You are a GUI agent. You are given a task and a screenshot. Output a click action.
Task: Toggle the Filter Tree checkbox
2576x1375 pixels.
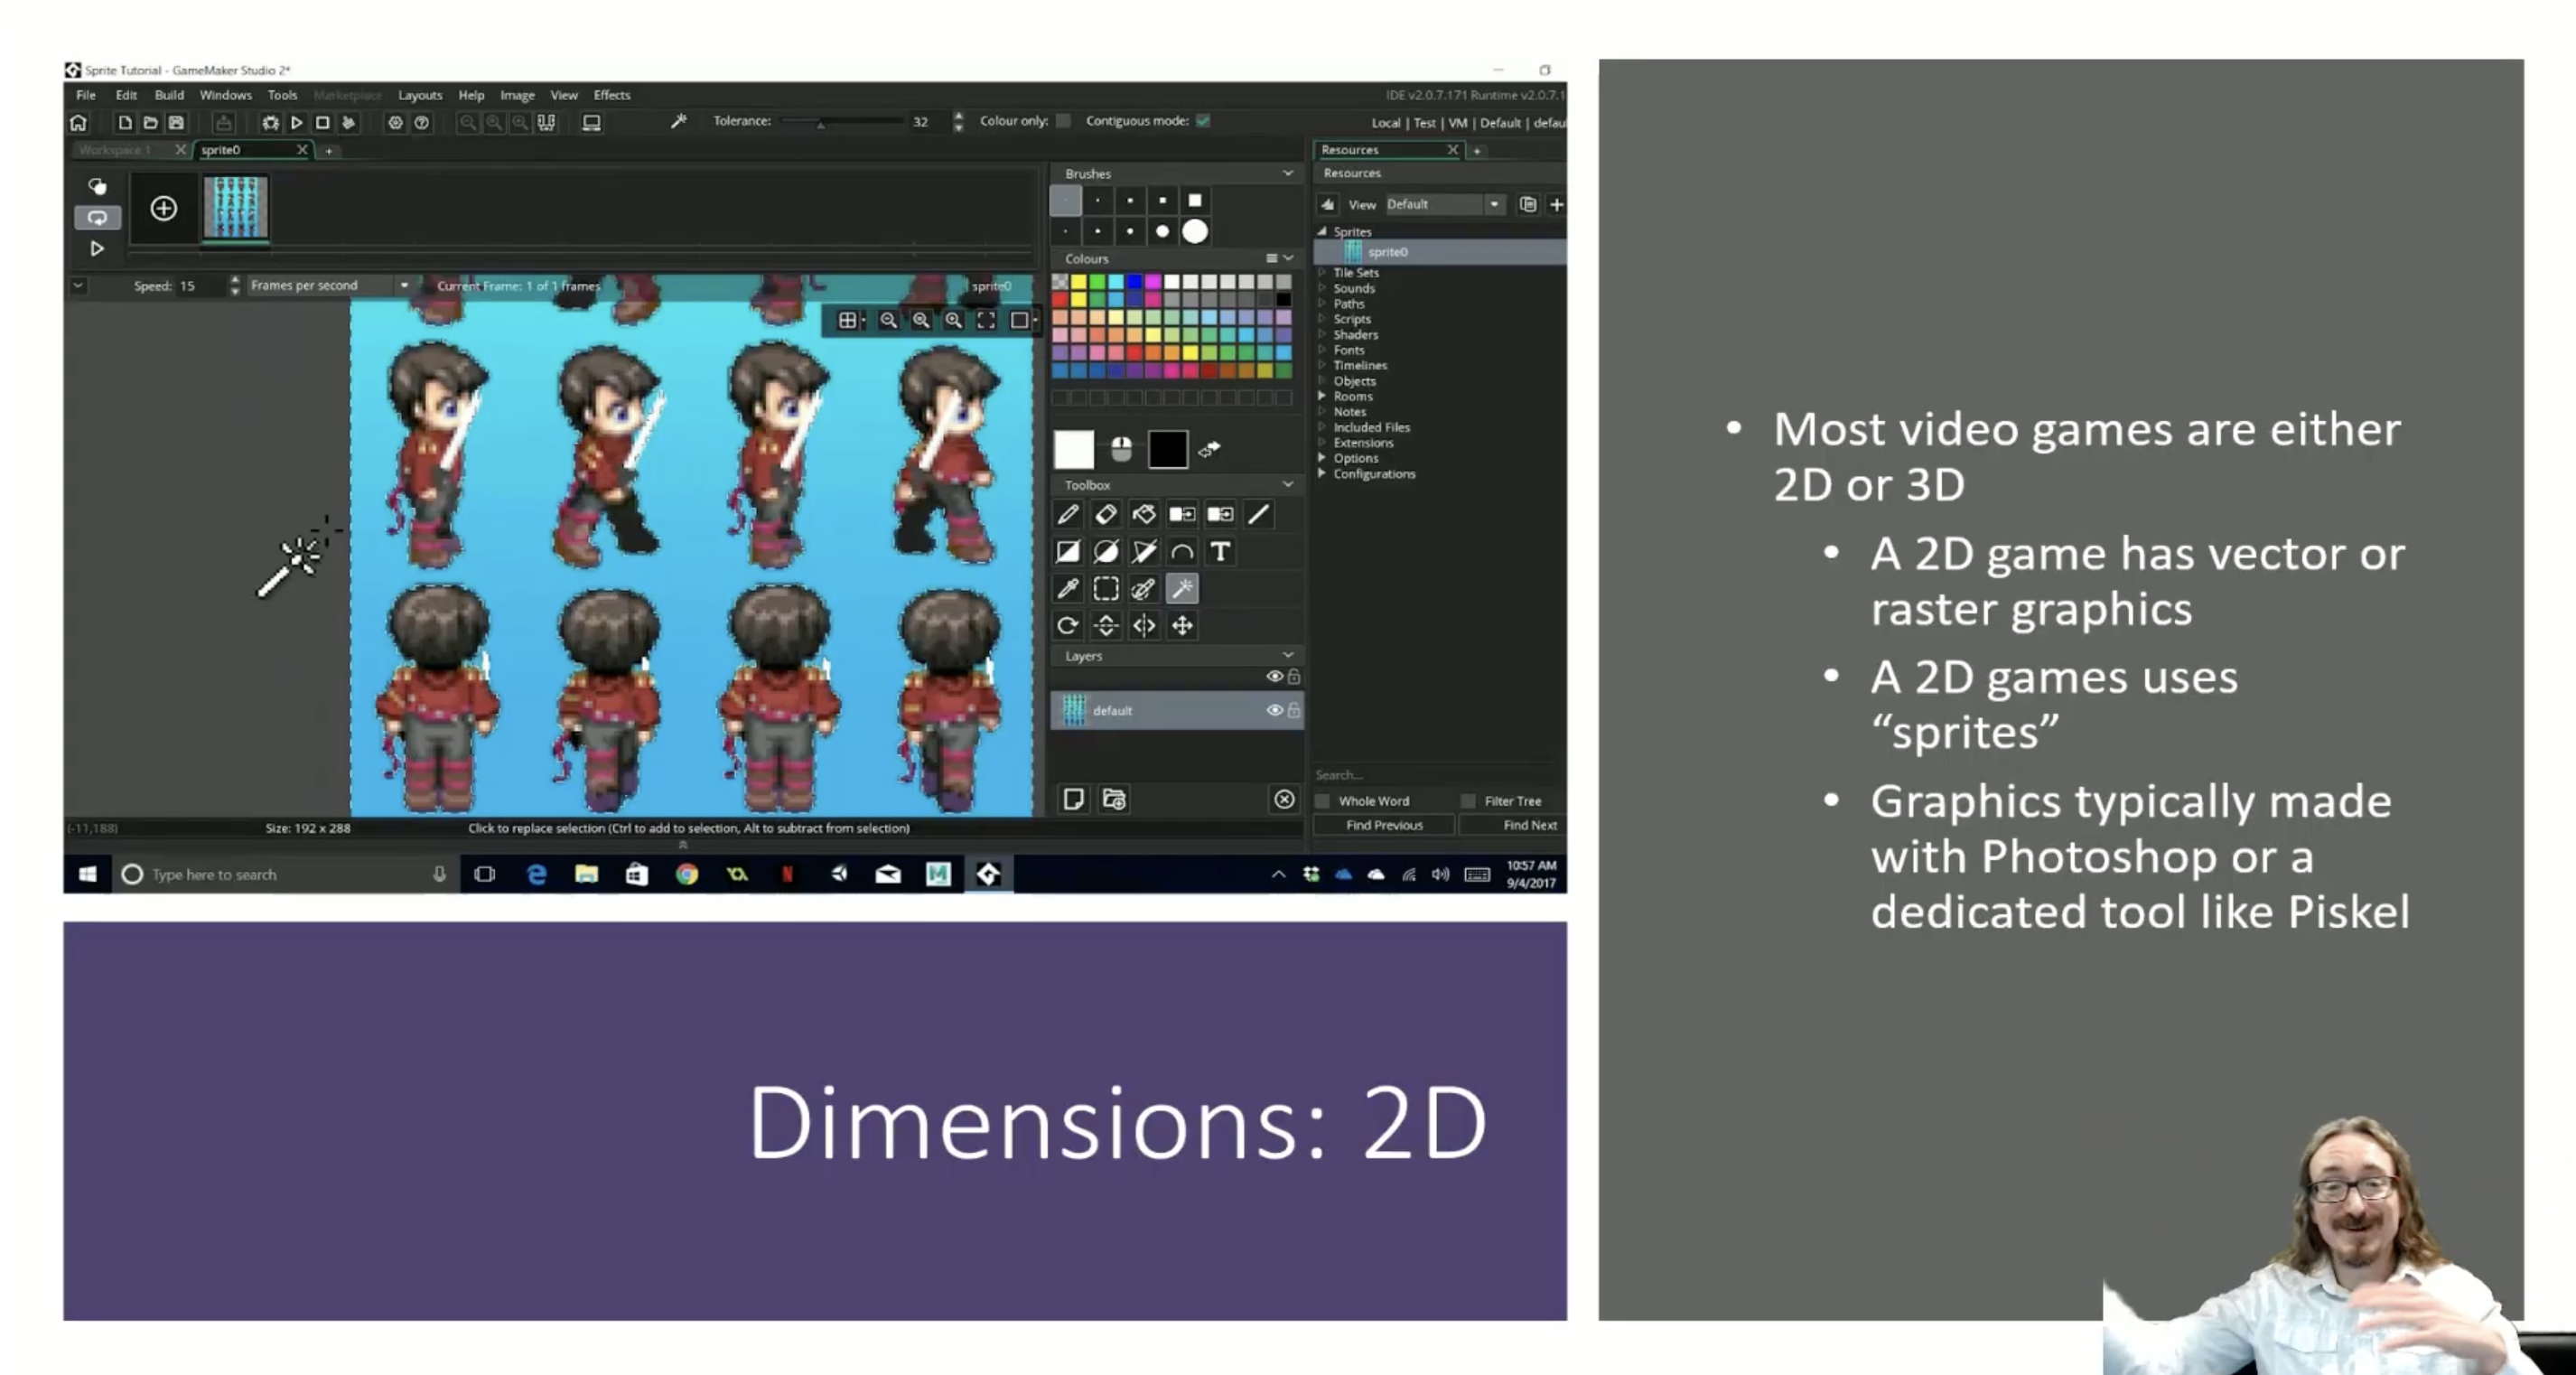[x=1468, y=801]
